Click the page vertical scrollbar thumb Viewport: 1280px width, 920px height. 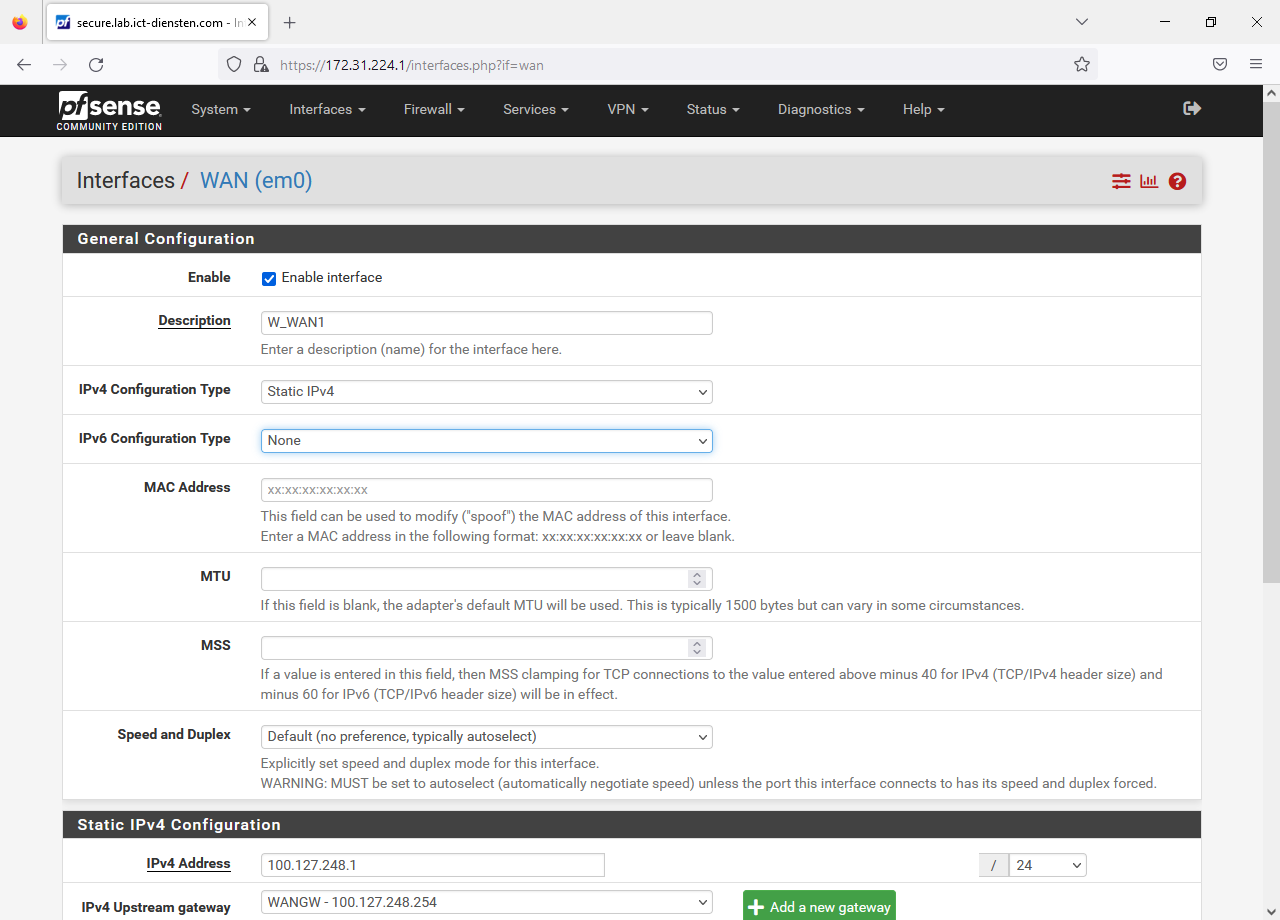[x=1271, y=342]
